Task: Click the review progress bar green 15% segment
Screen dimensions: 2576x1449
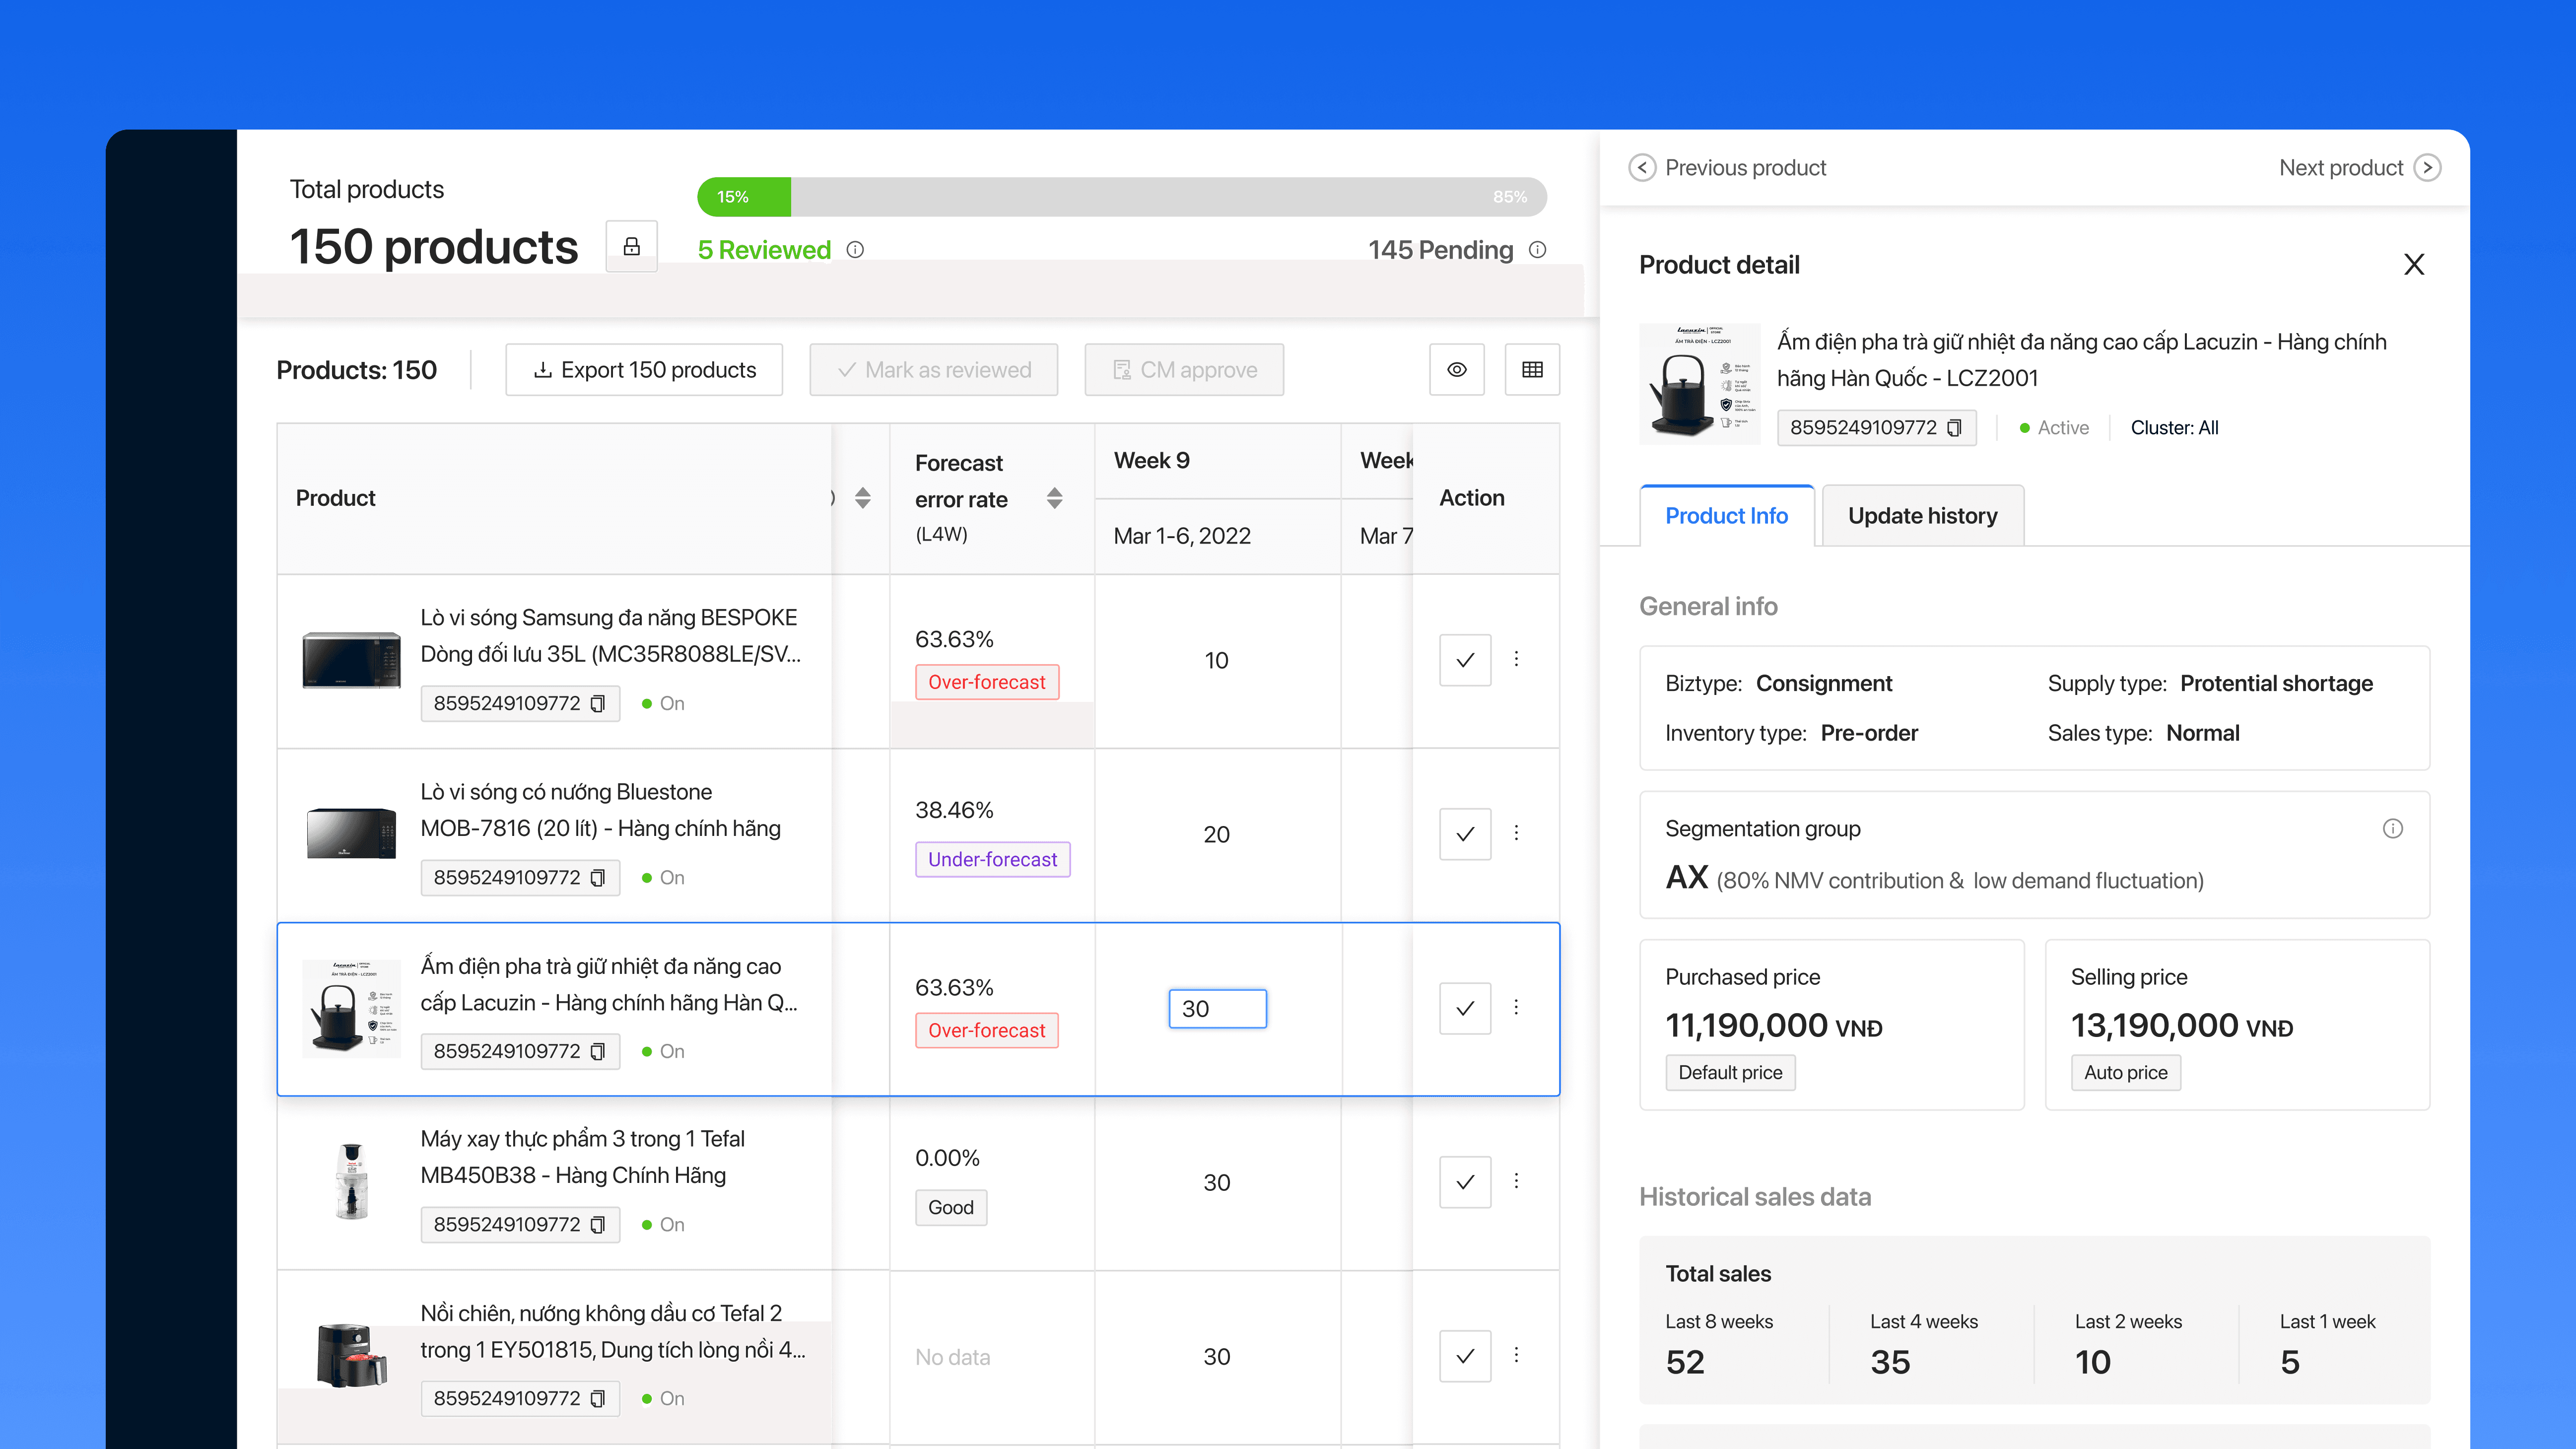Action: click(x=744, y=197)
